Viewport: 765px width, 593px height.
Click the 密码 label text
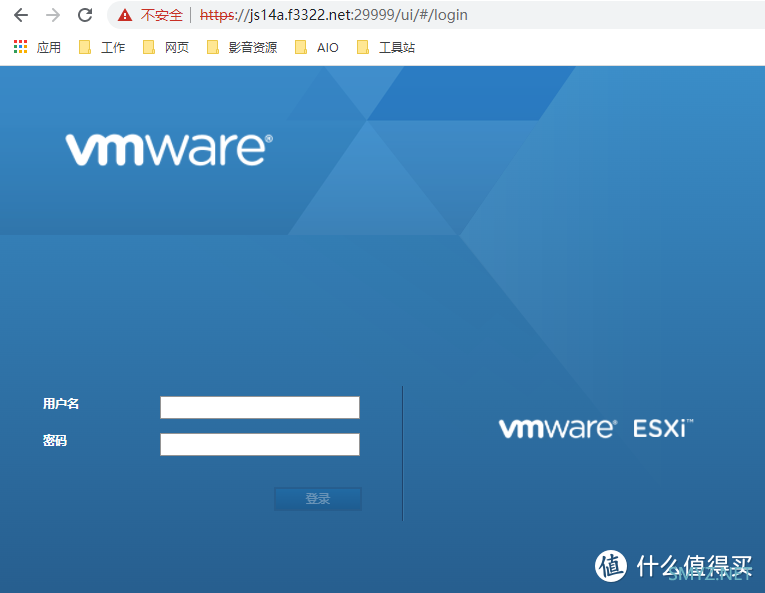[55, 441]
